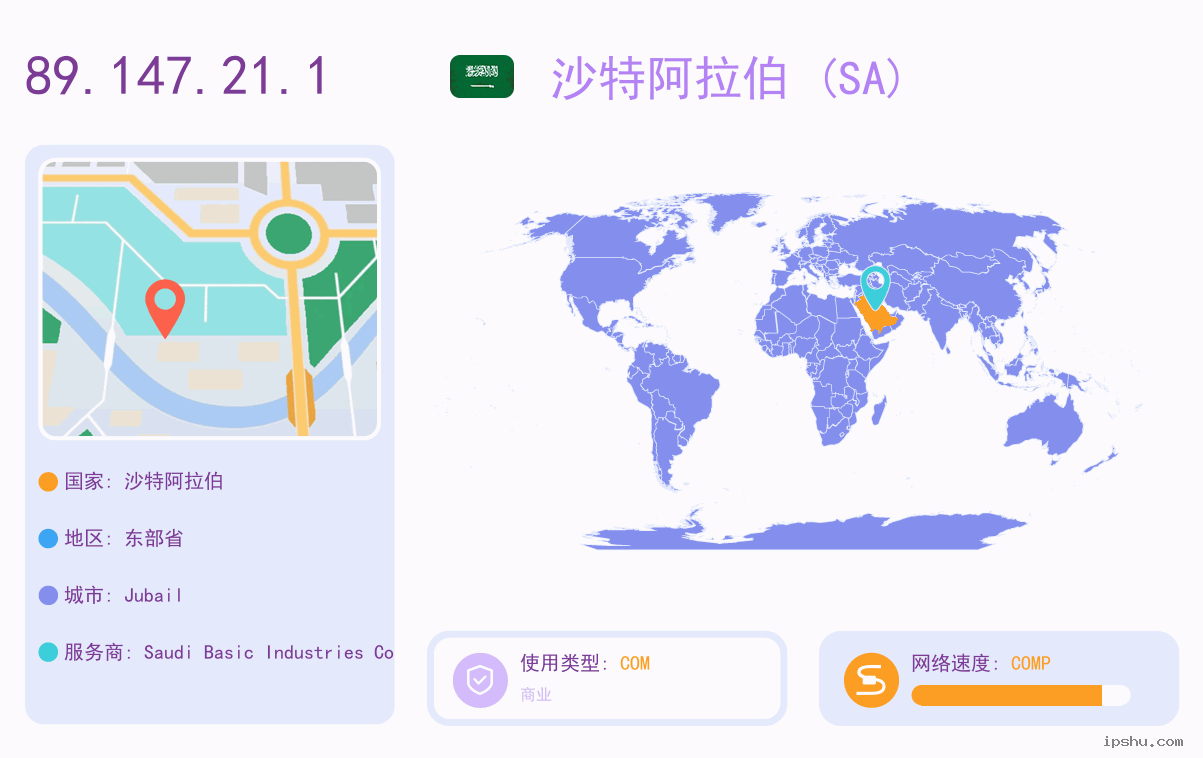
Task: Click the teal dot beside 服务商
Action: pyautogui.click(x=48, y=653)
